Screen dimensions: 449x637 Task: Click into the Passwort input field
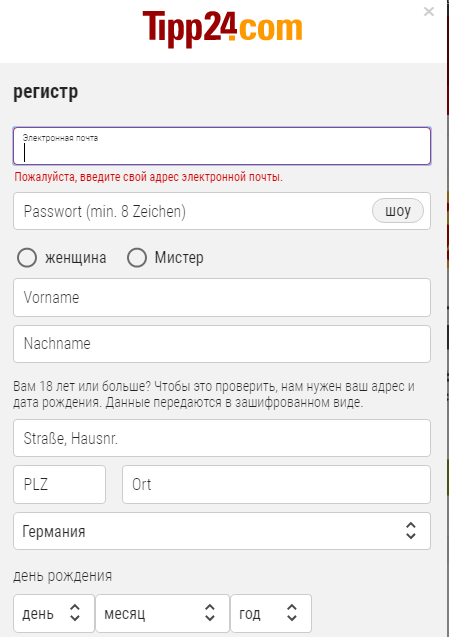pos(191,211)
